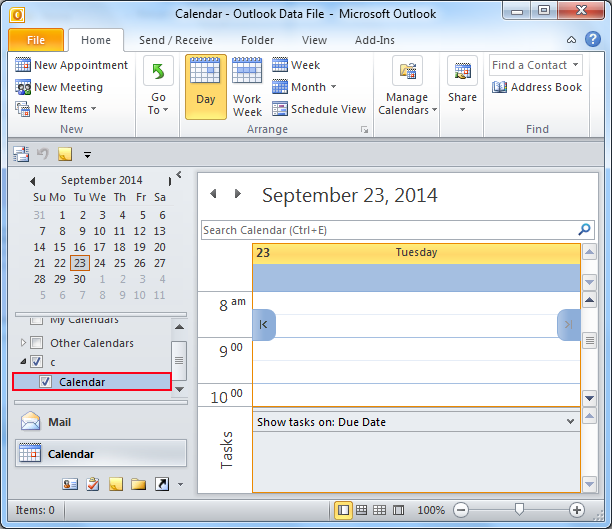Open the Folder tab

pos(258,40)
